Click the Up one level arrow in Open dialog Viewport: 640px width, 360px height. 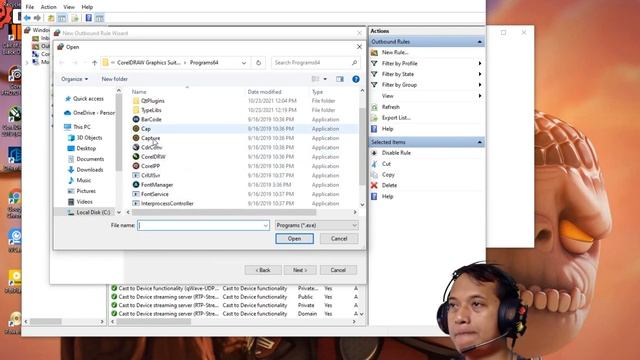[94, 63]
